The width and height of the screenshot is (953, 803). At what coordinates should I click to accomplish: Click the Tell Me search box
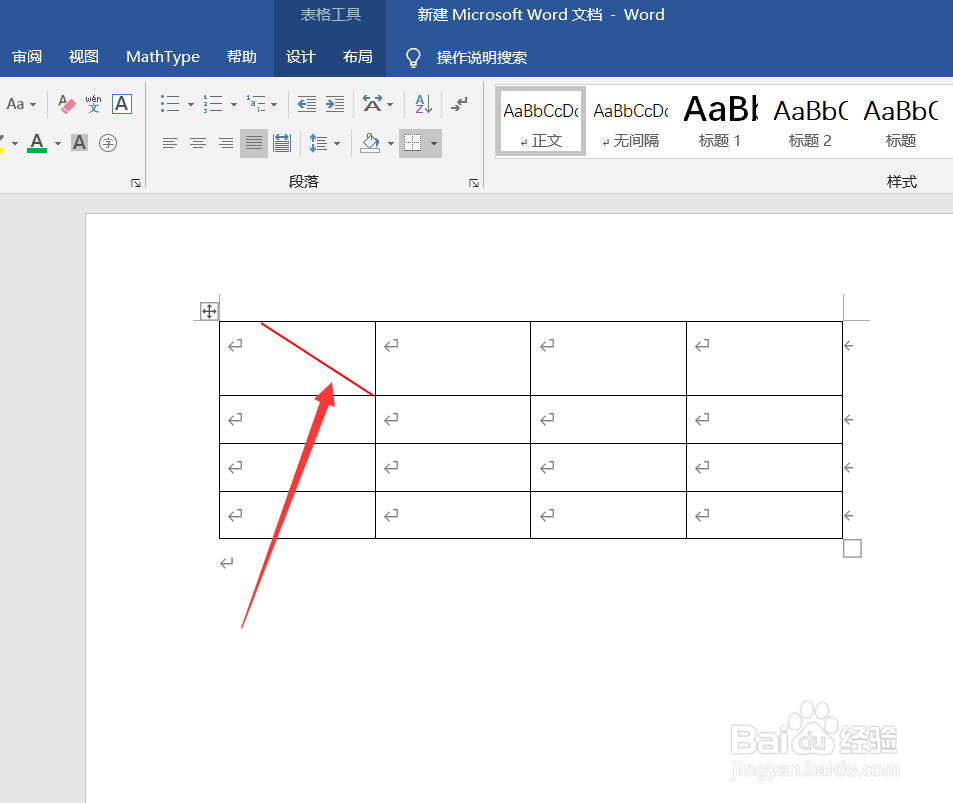481,57
